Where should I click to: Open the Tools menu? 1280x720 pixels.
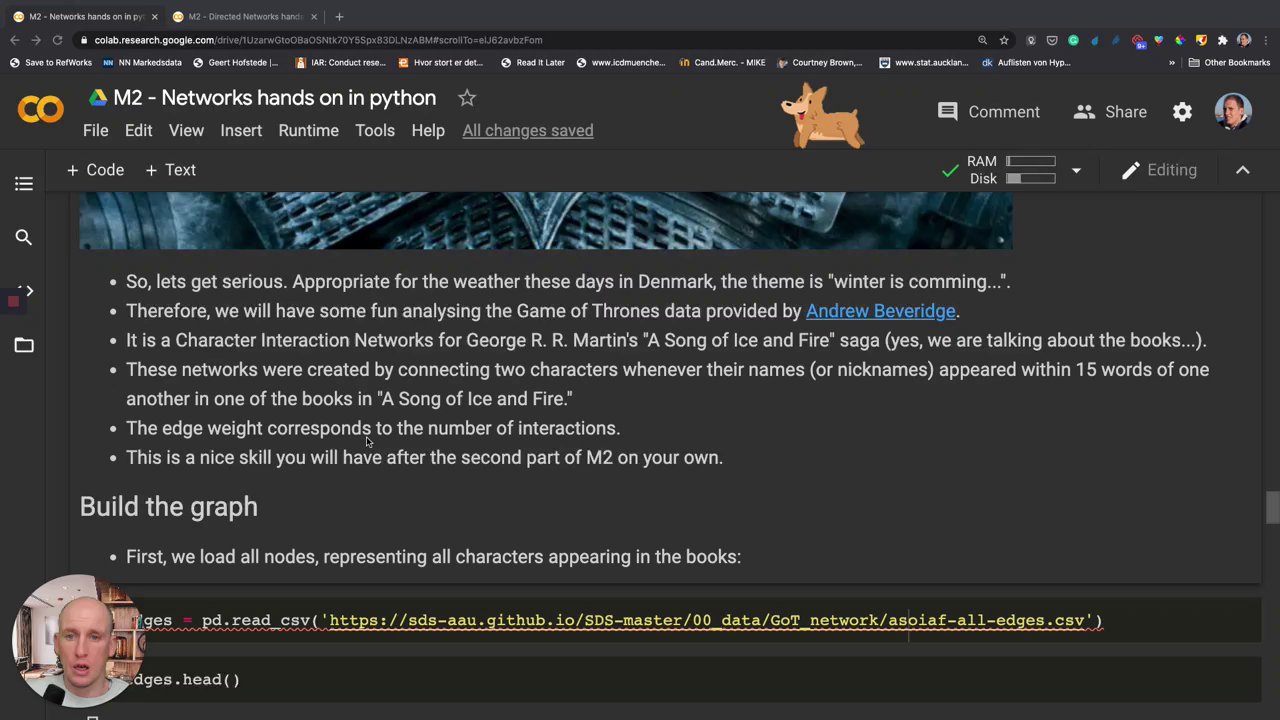coord(375,130)
